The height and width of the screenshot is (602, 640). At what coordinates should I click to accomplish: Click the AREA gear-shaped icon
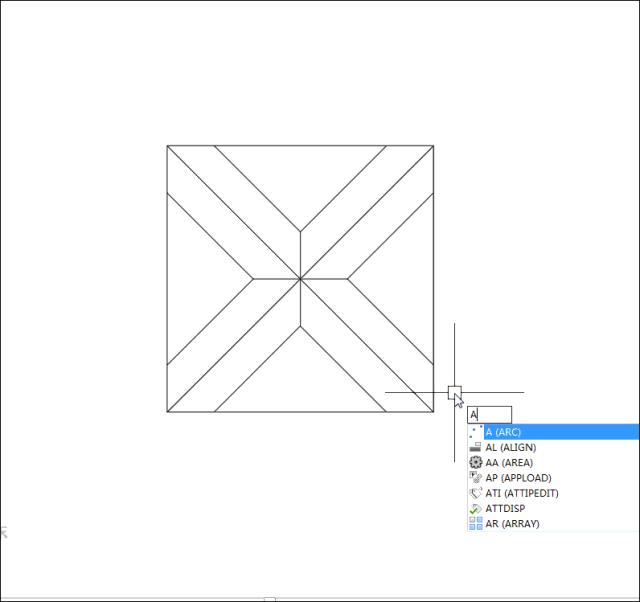[x=476, y=463]
